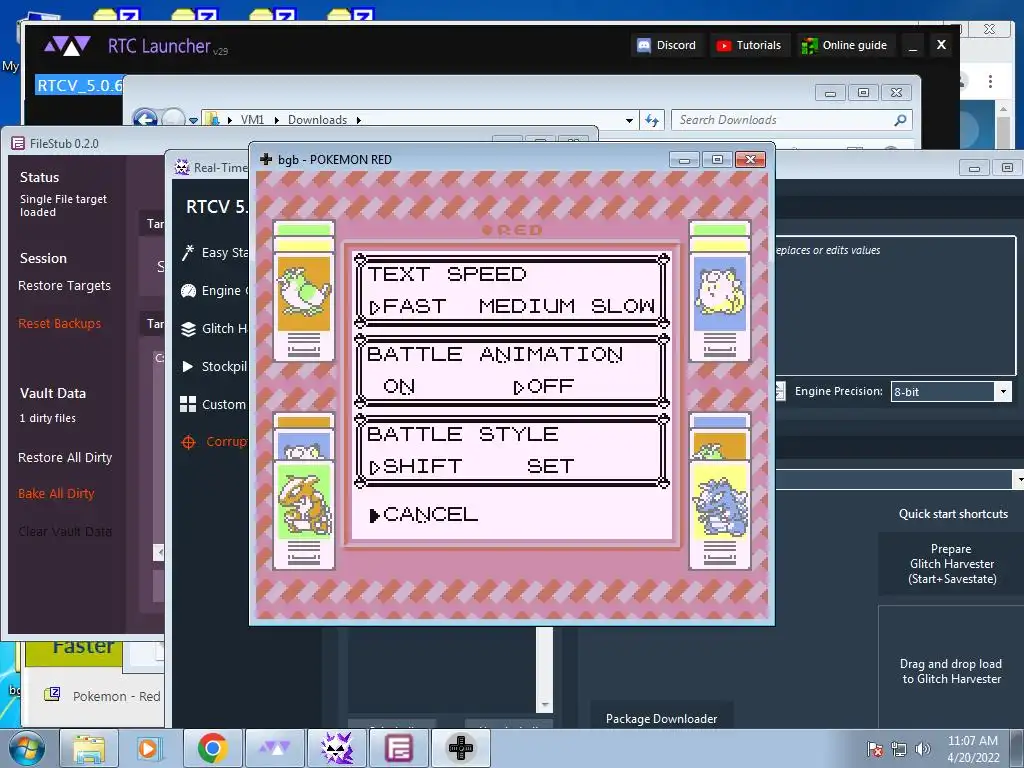Click the FileStub window icon

coord(18,143)
